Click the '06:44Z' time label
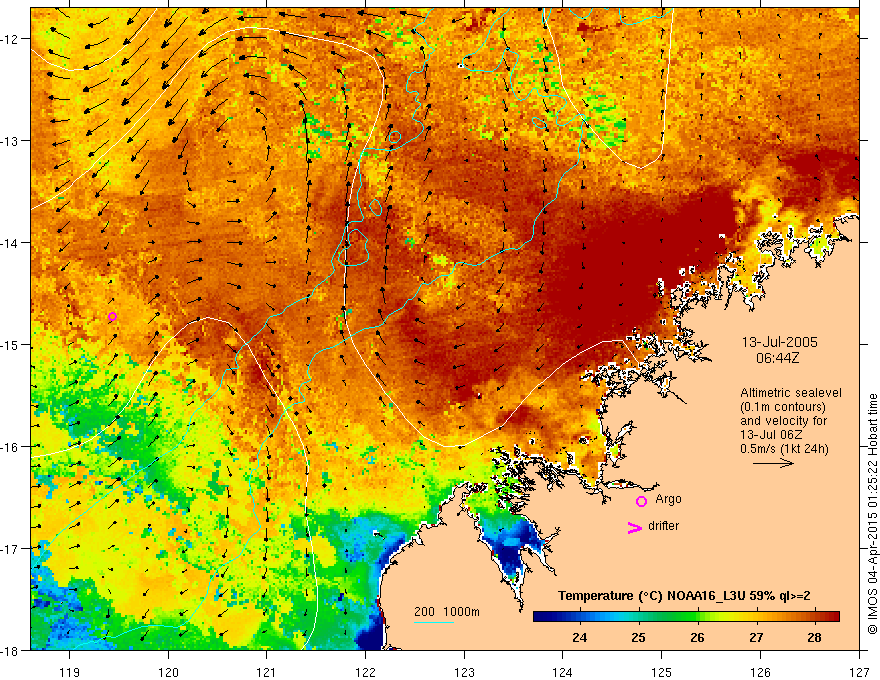 point(778,357)
